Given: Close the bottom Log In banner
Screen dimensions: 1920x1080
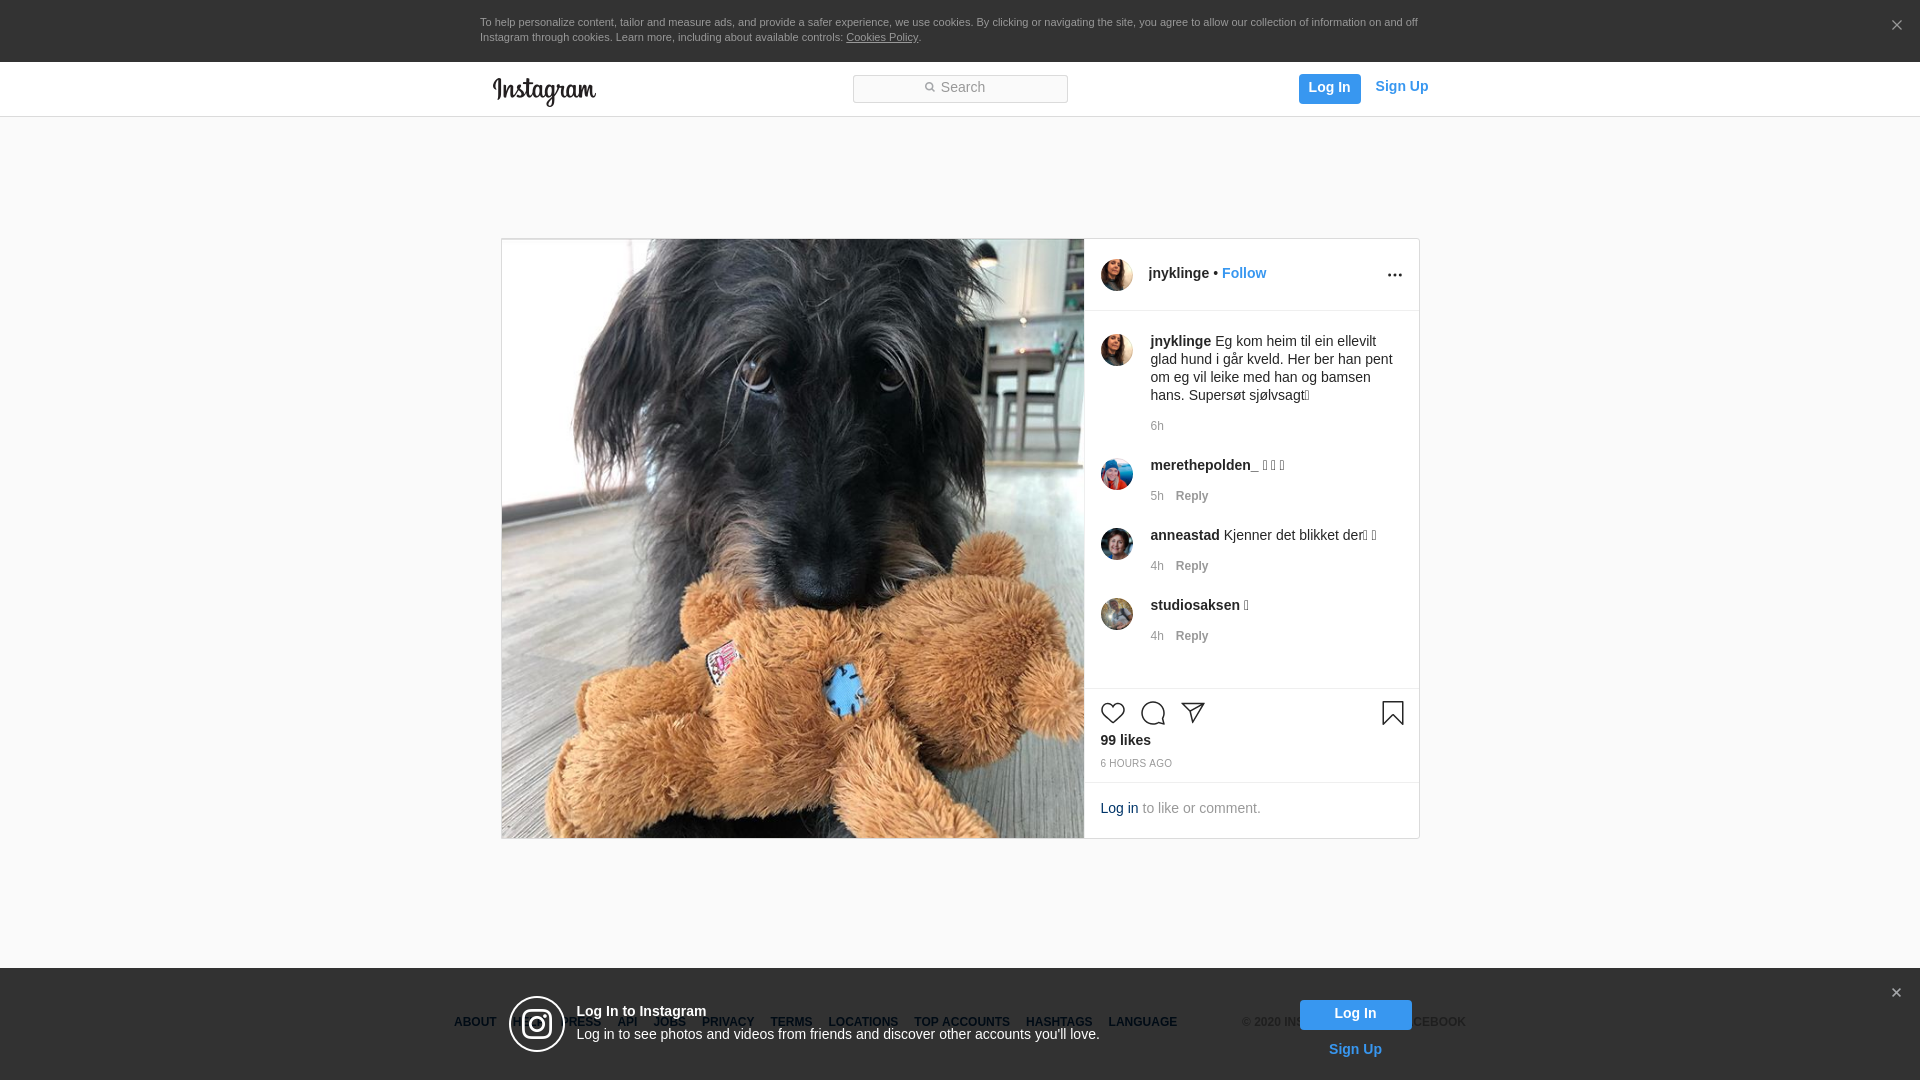Looking at the screenshot, I should (1896, 993).
